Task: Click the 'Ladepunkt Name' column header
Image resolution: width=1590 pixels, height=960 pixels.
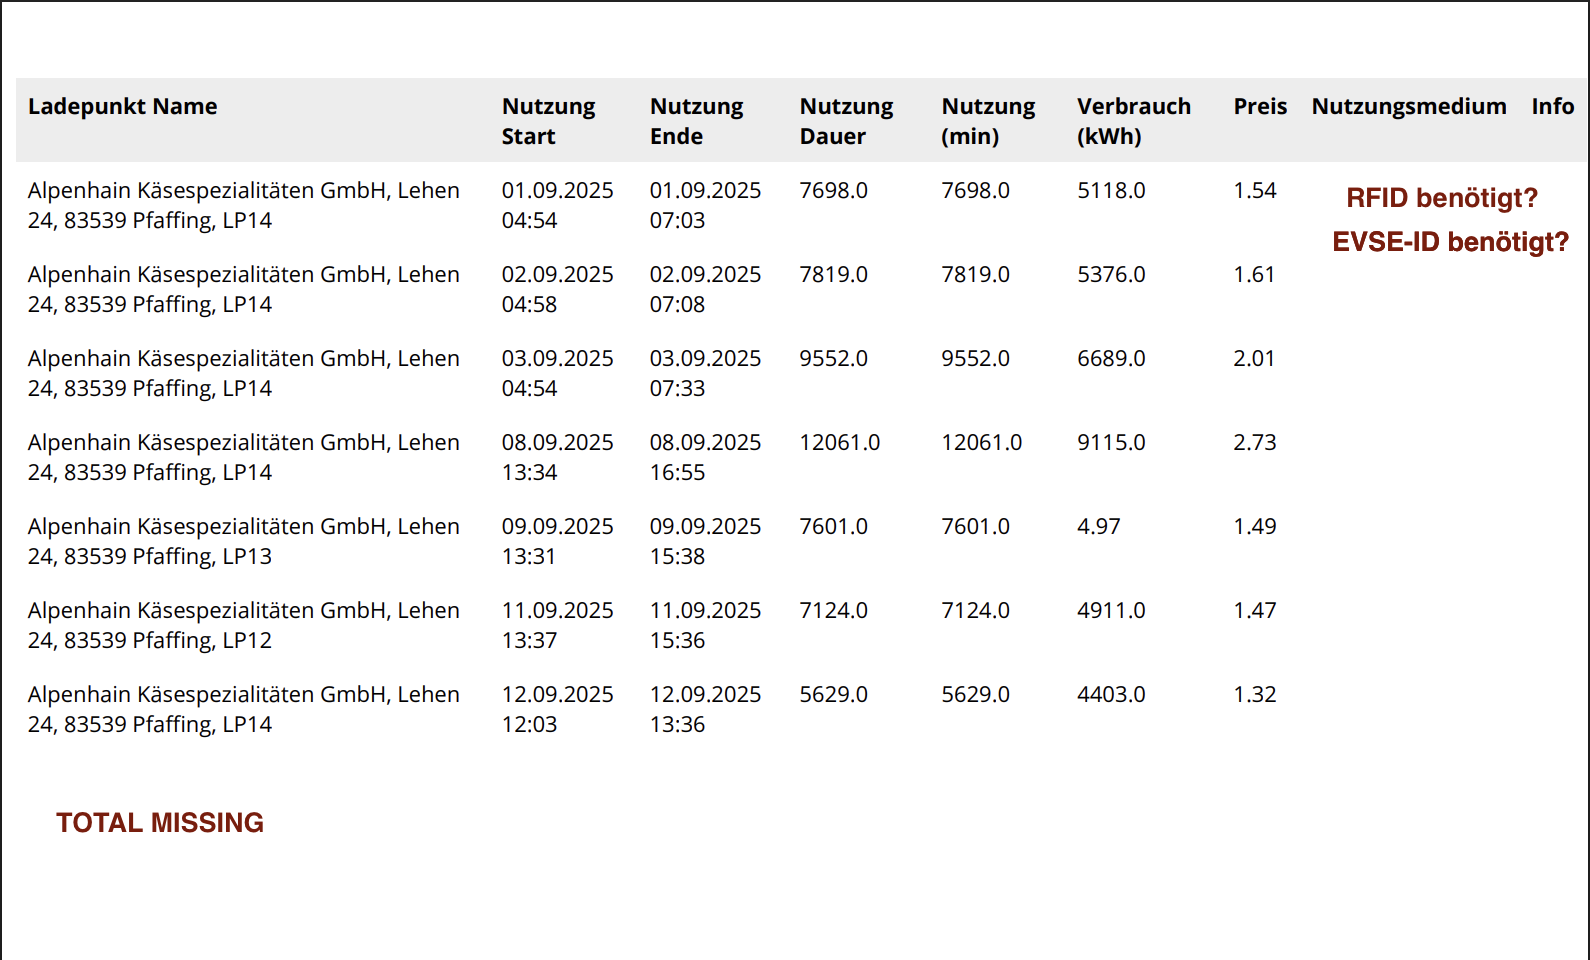Action: click(122, 107)
